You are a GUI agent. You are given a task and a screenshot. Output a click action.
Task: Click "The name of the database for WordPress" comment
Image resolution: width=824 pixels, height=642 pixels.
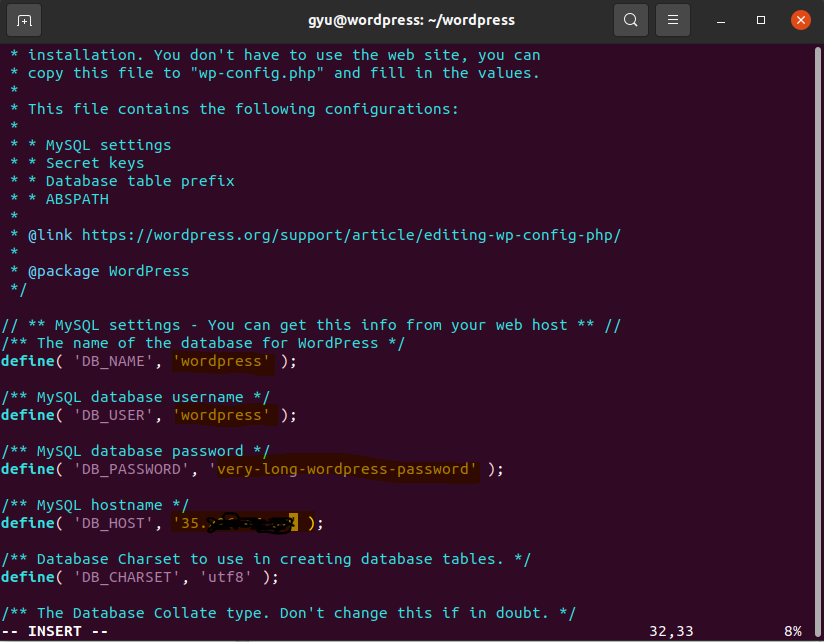[203, 343]
